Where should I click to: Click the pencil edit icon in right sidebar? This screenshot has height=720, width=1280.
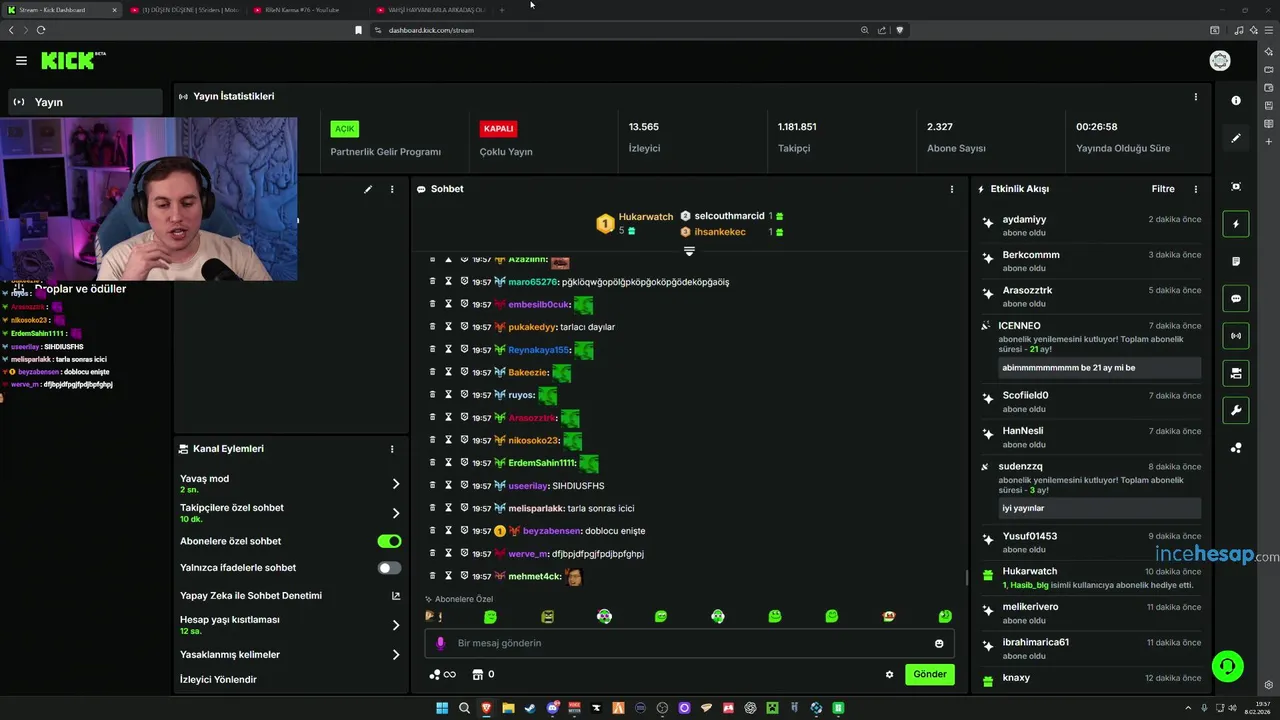point(1236,138)
